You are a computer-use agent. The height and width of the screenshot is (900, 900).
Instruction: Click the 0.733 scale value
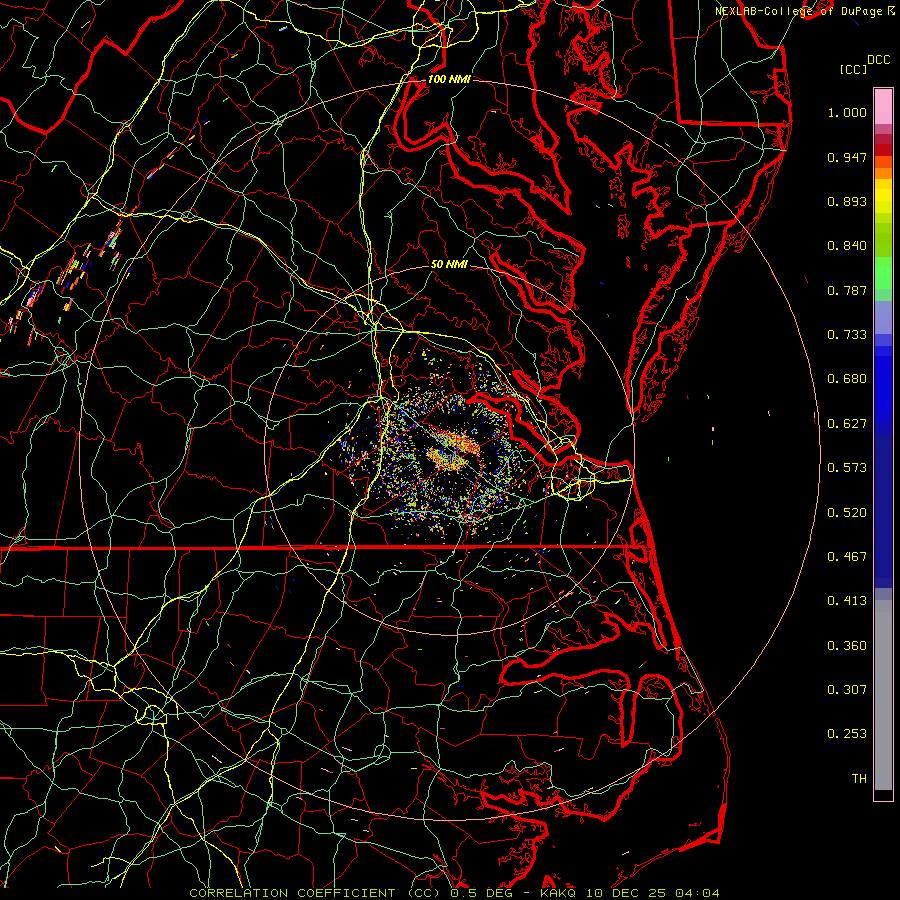tap(847, 335)
